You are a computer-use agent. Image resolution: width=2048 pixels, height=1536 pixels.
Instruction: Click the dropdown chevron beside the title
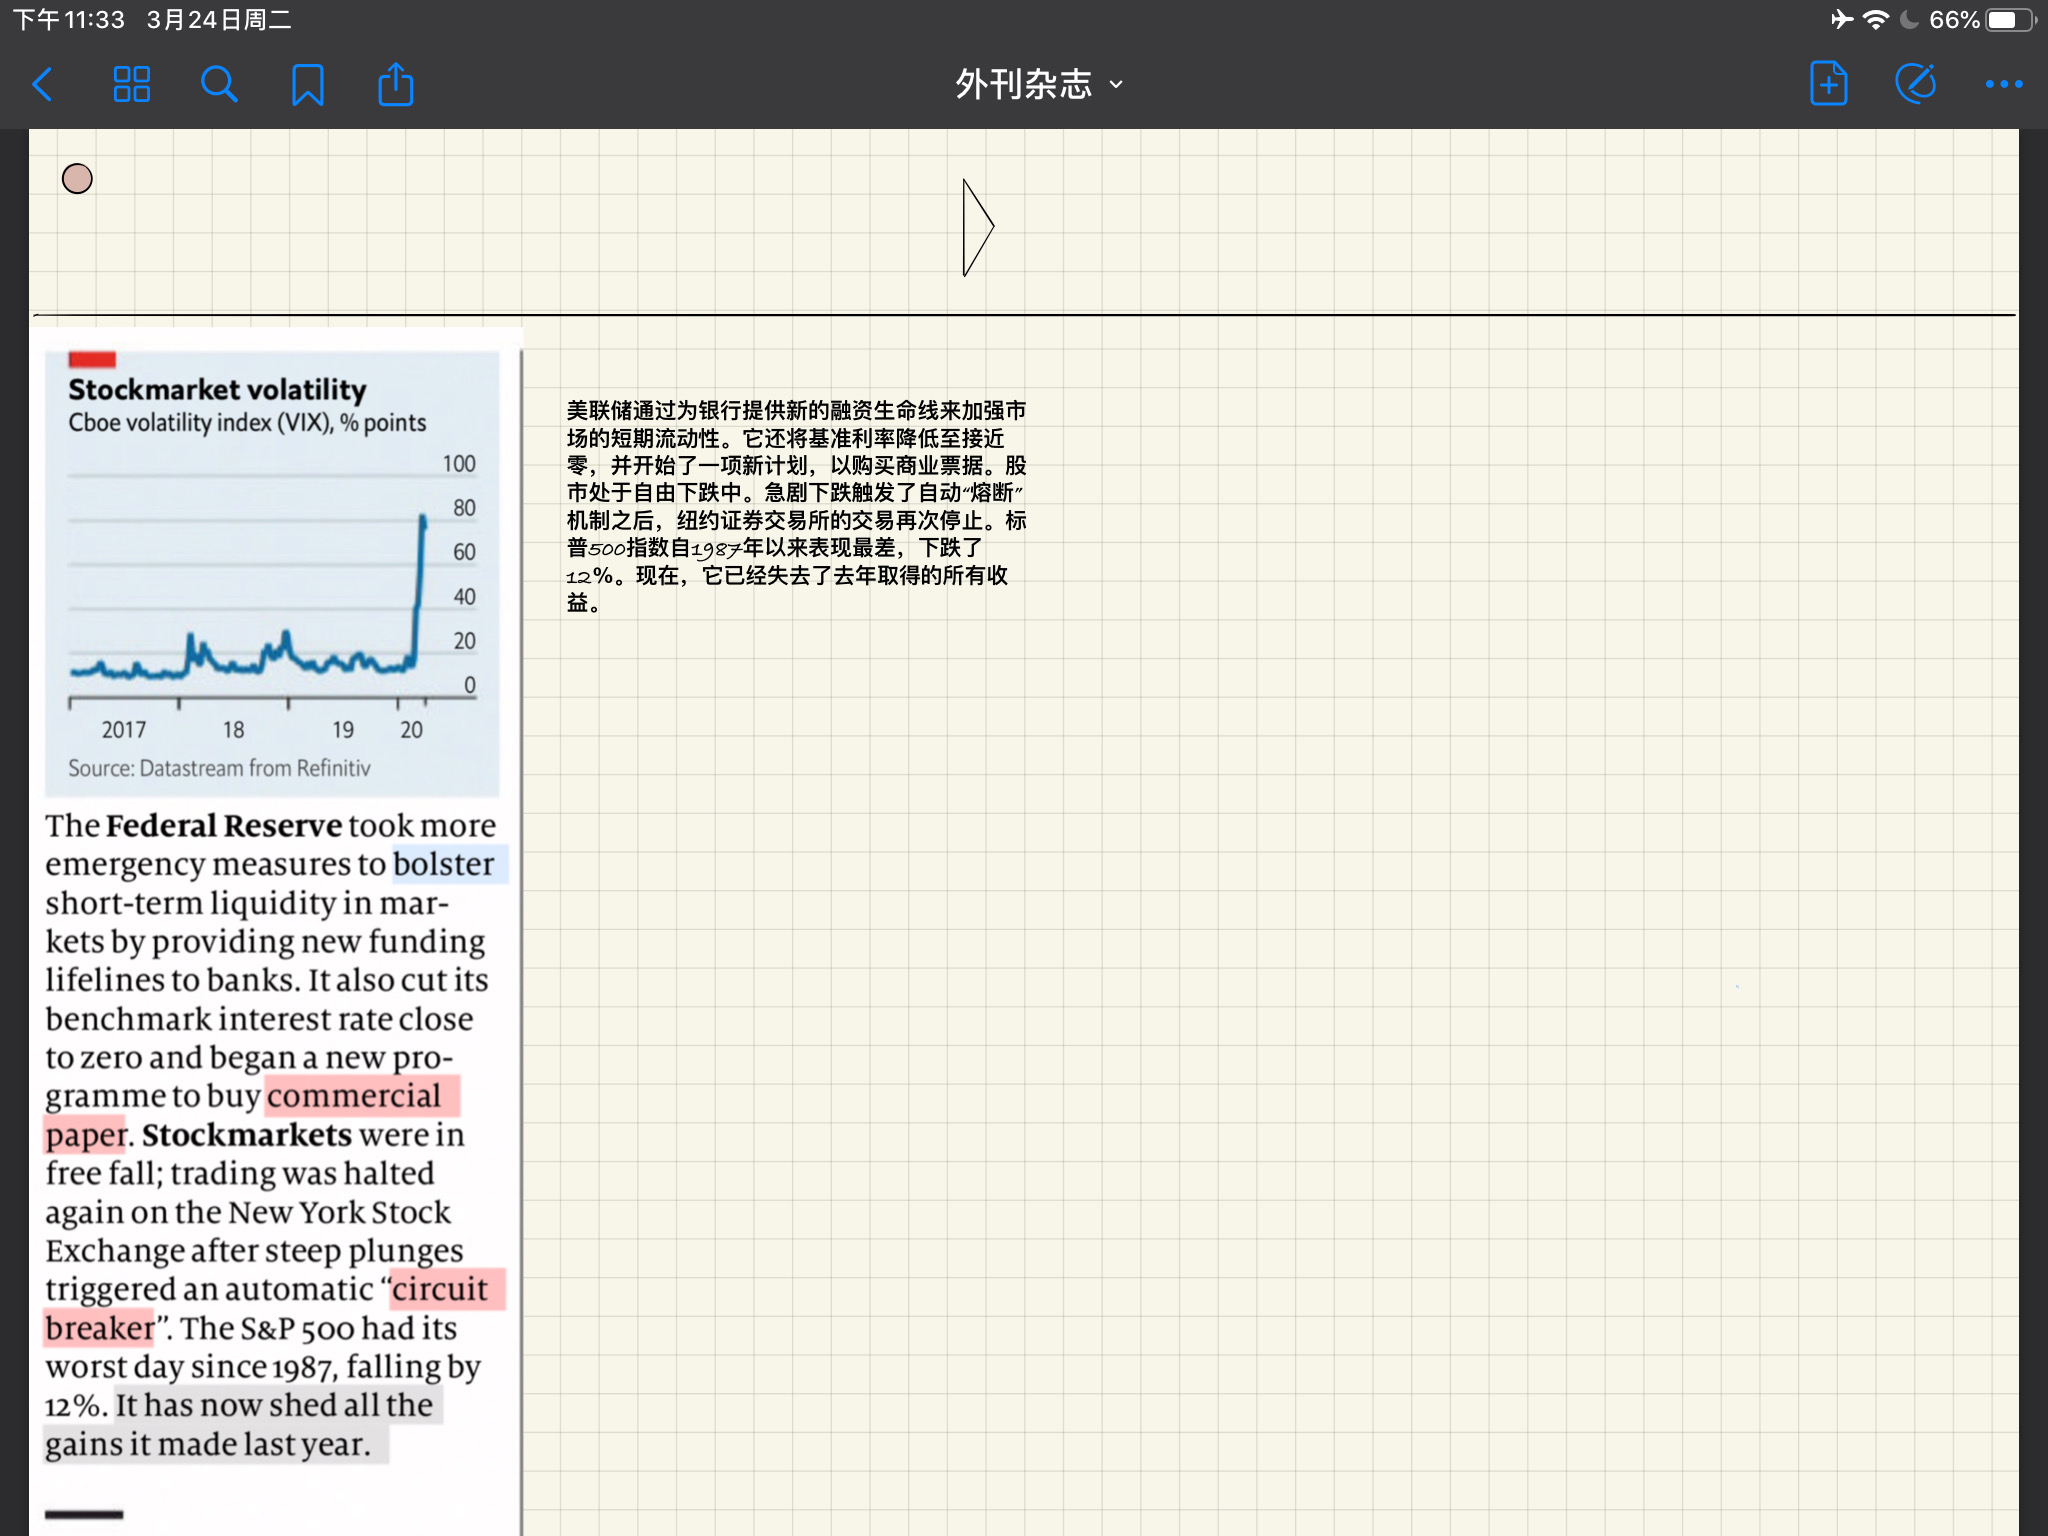(1117, 85)
